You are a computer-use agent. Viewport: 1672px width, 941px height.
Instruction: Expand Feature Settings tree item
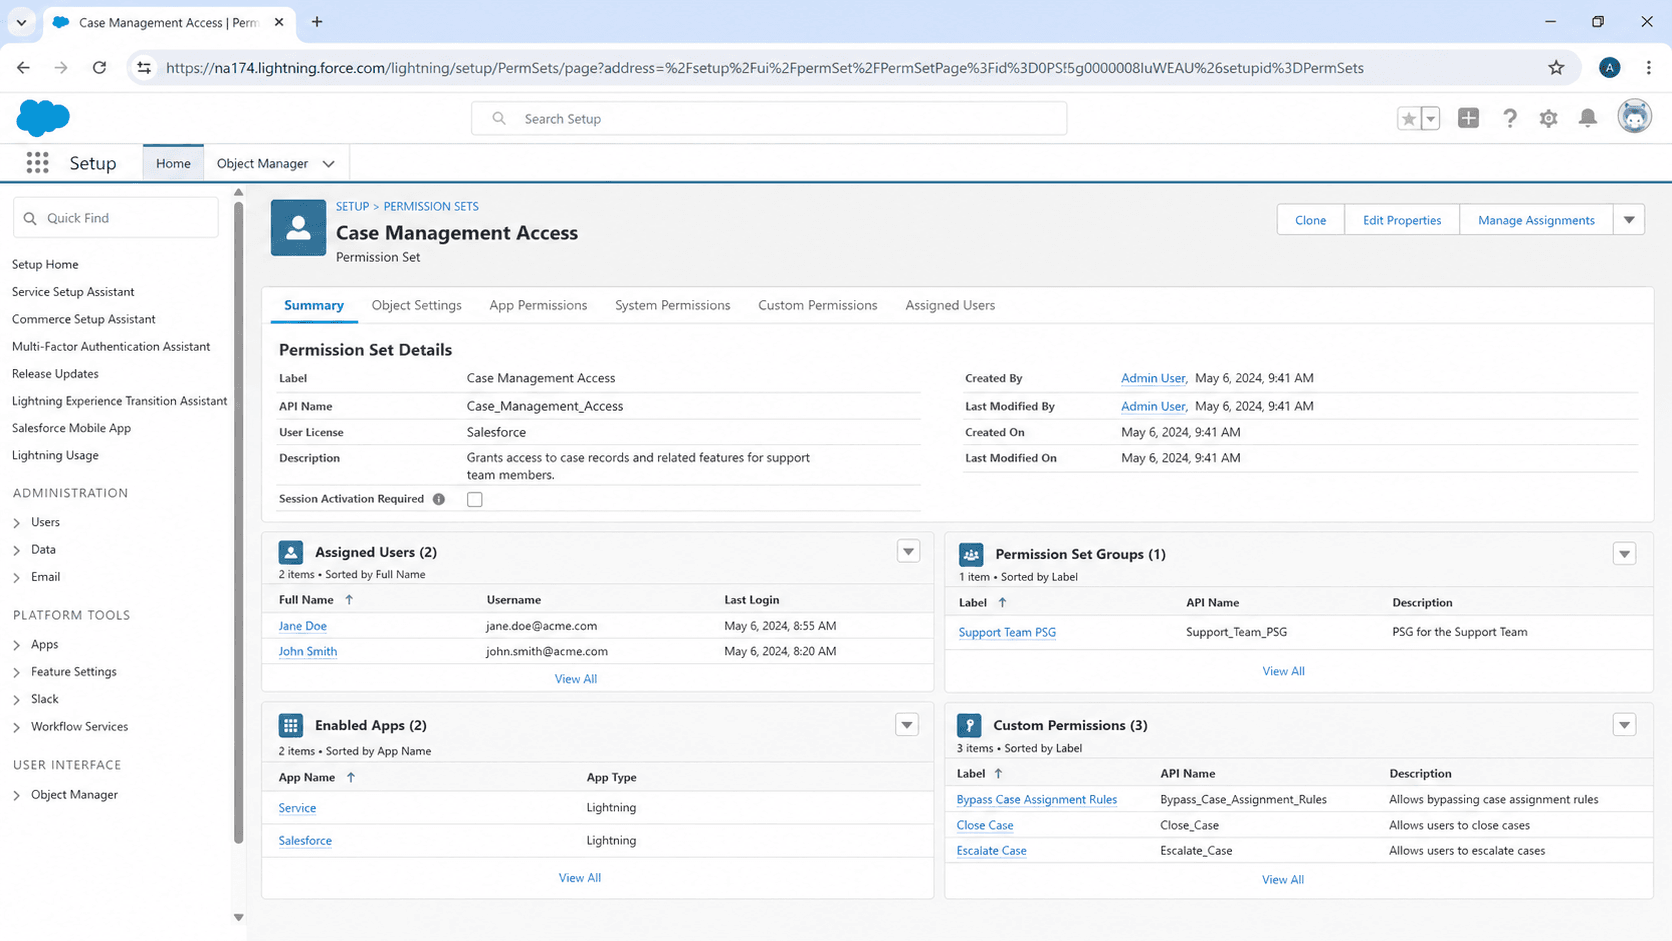tap(17, 673)
